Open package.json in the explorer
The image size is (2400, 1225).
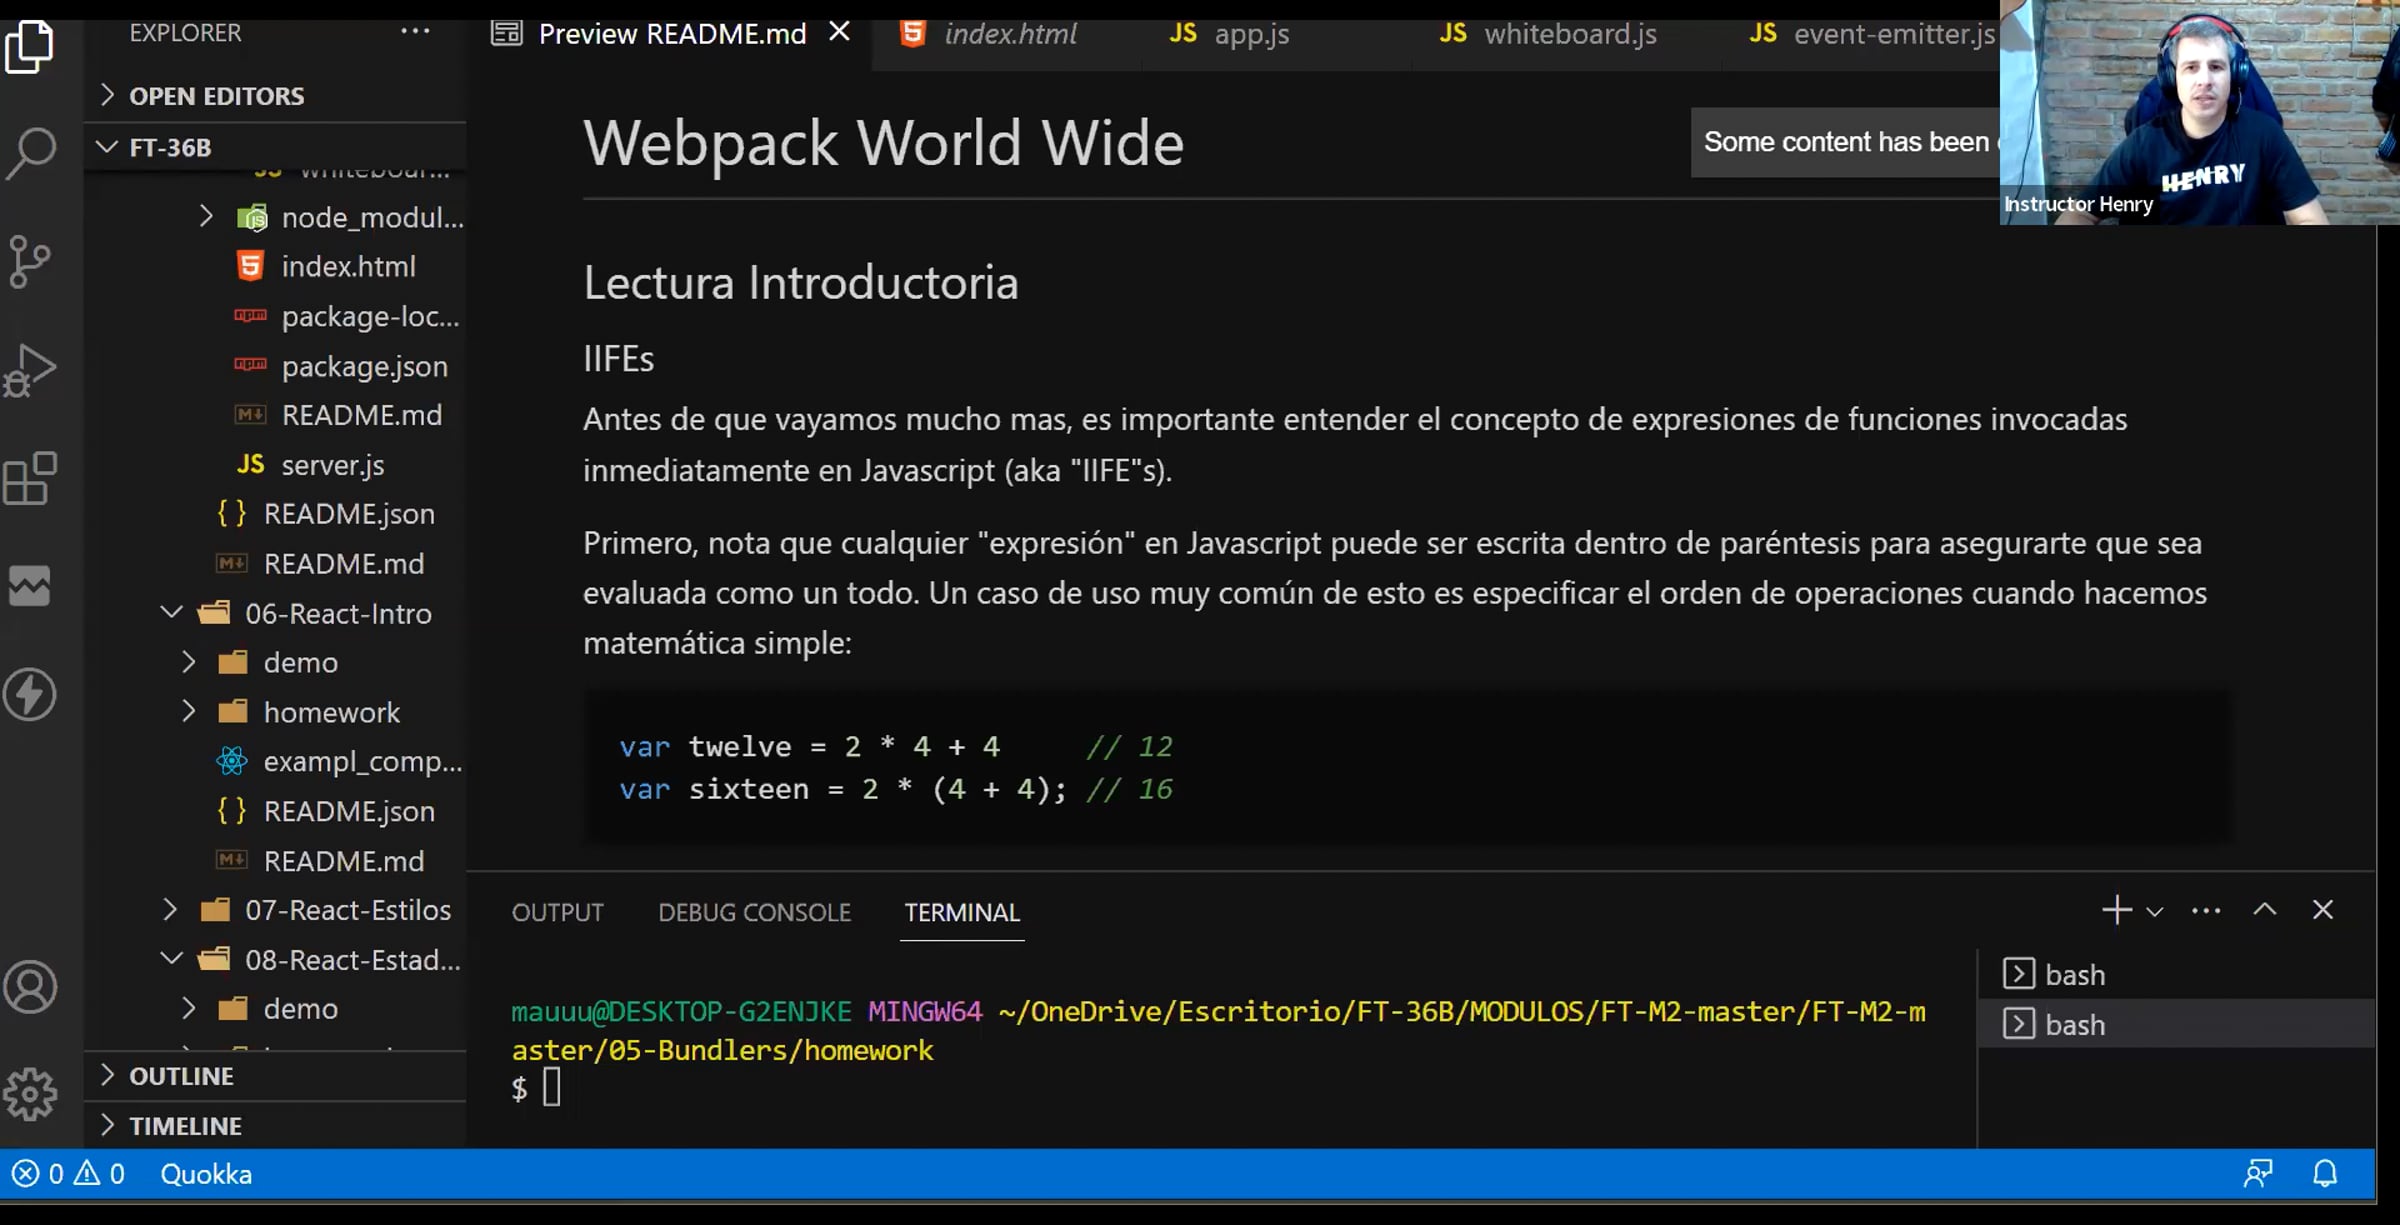[x=364, y=366]
